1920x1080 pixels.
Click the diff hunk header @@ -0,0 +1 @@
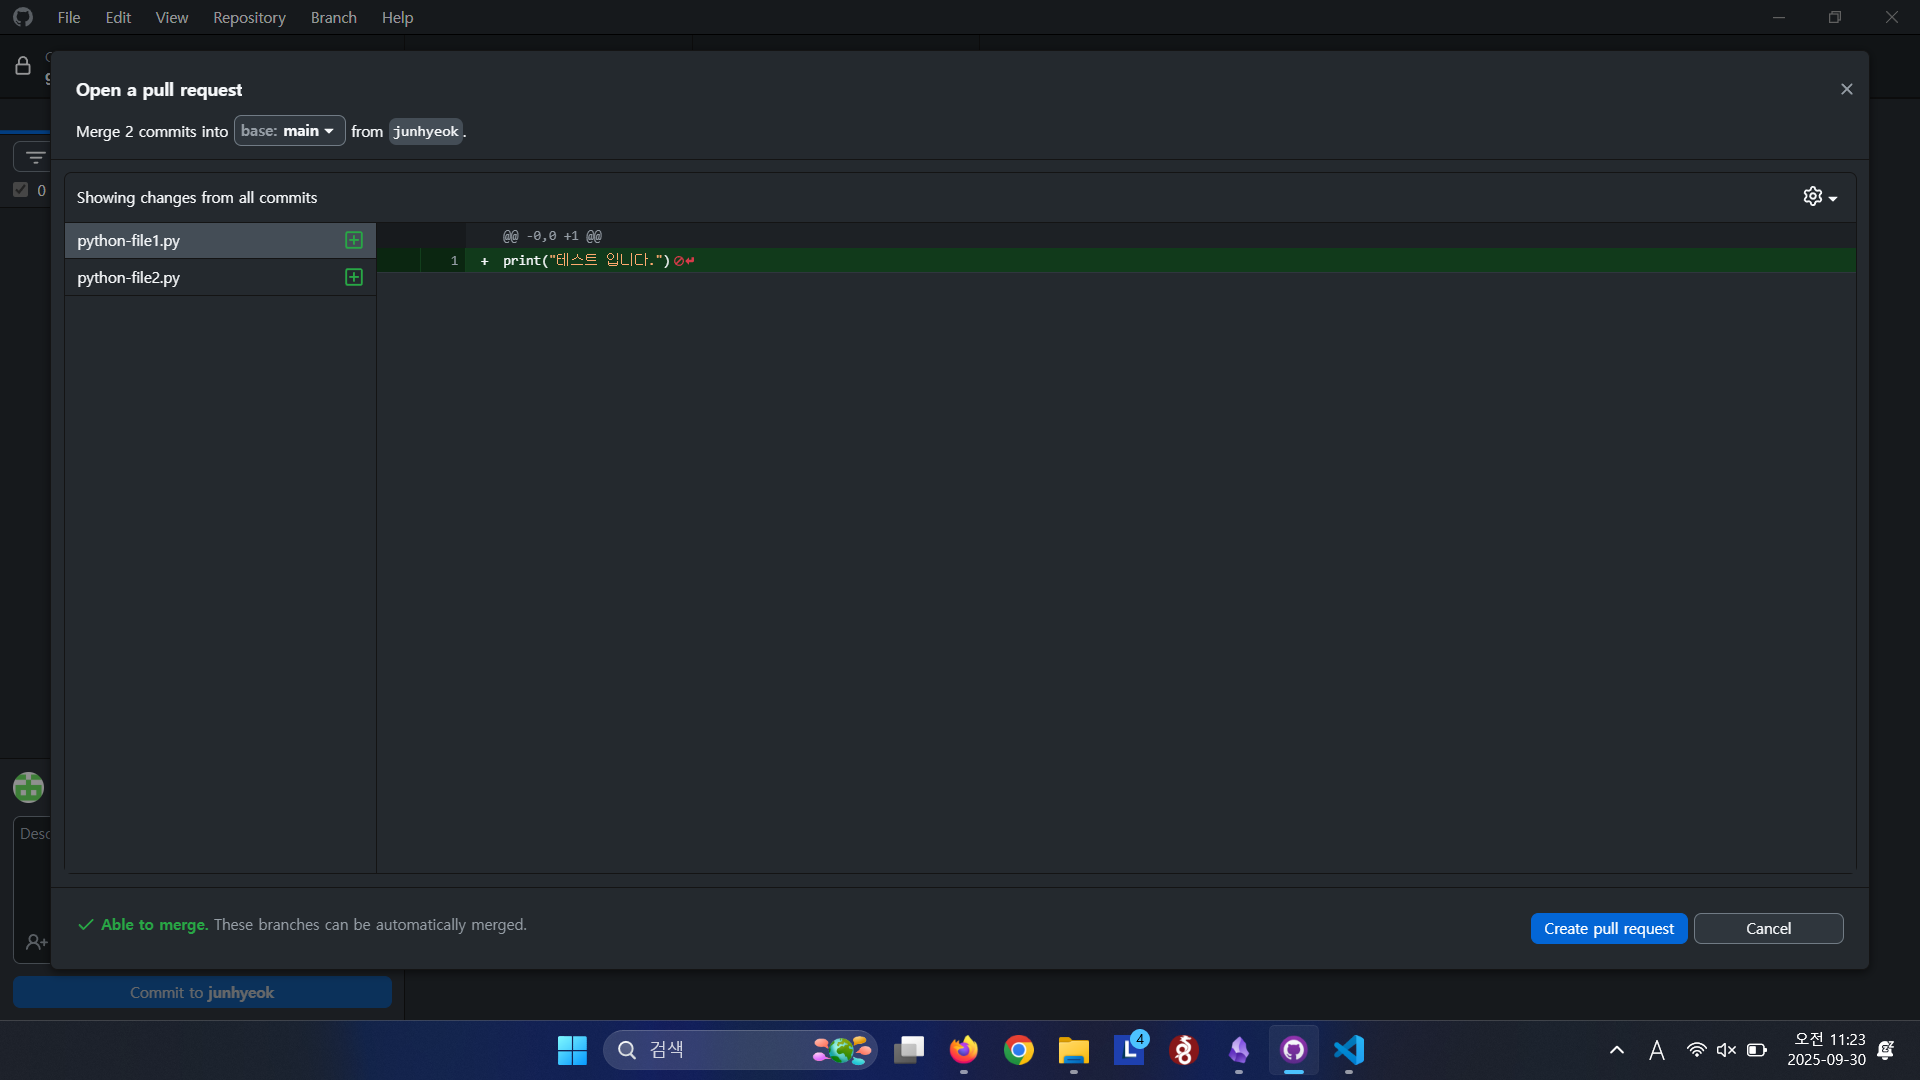pos(552,236)
